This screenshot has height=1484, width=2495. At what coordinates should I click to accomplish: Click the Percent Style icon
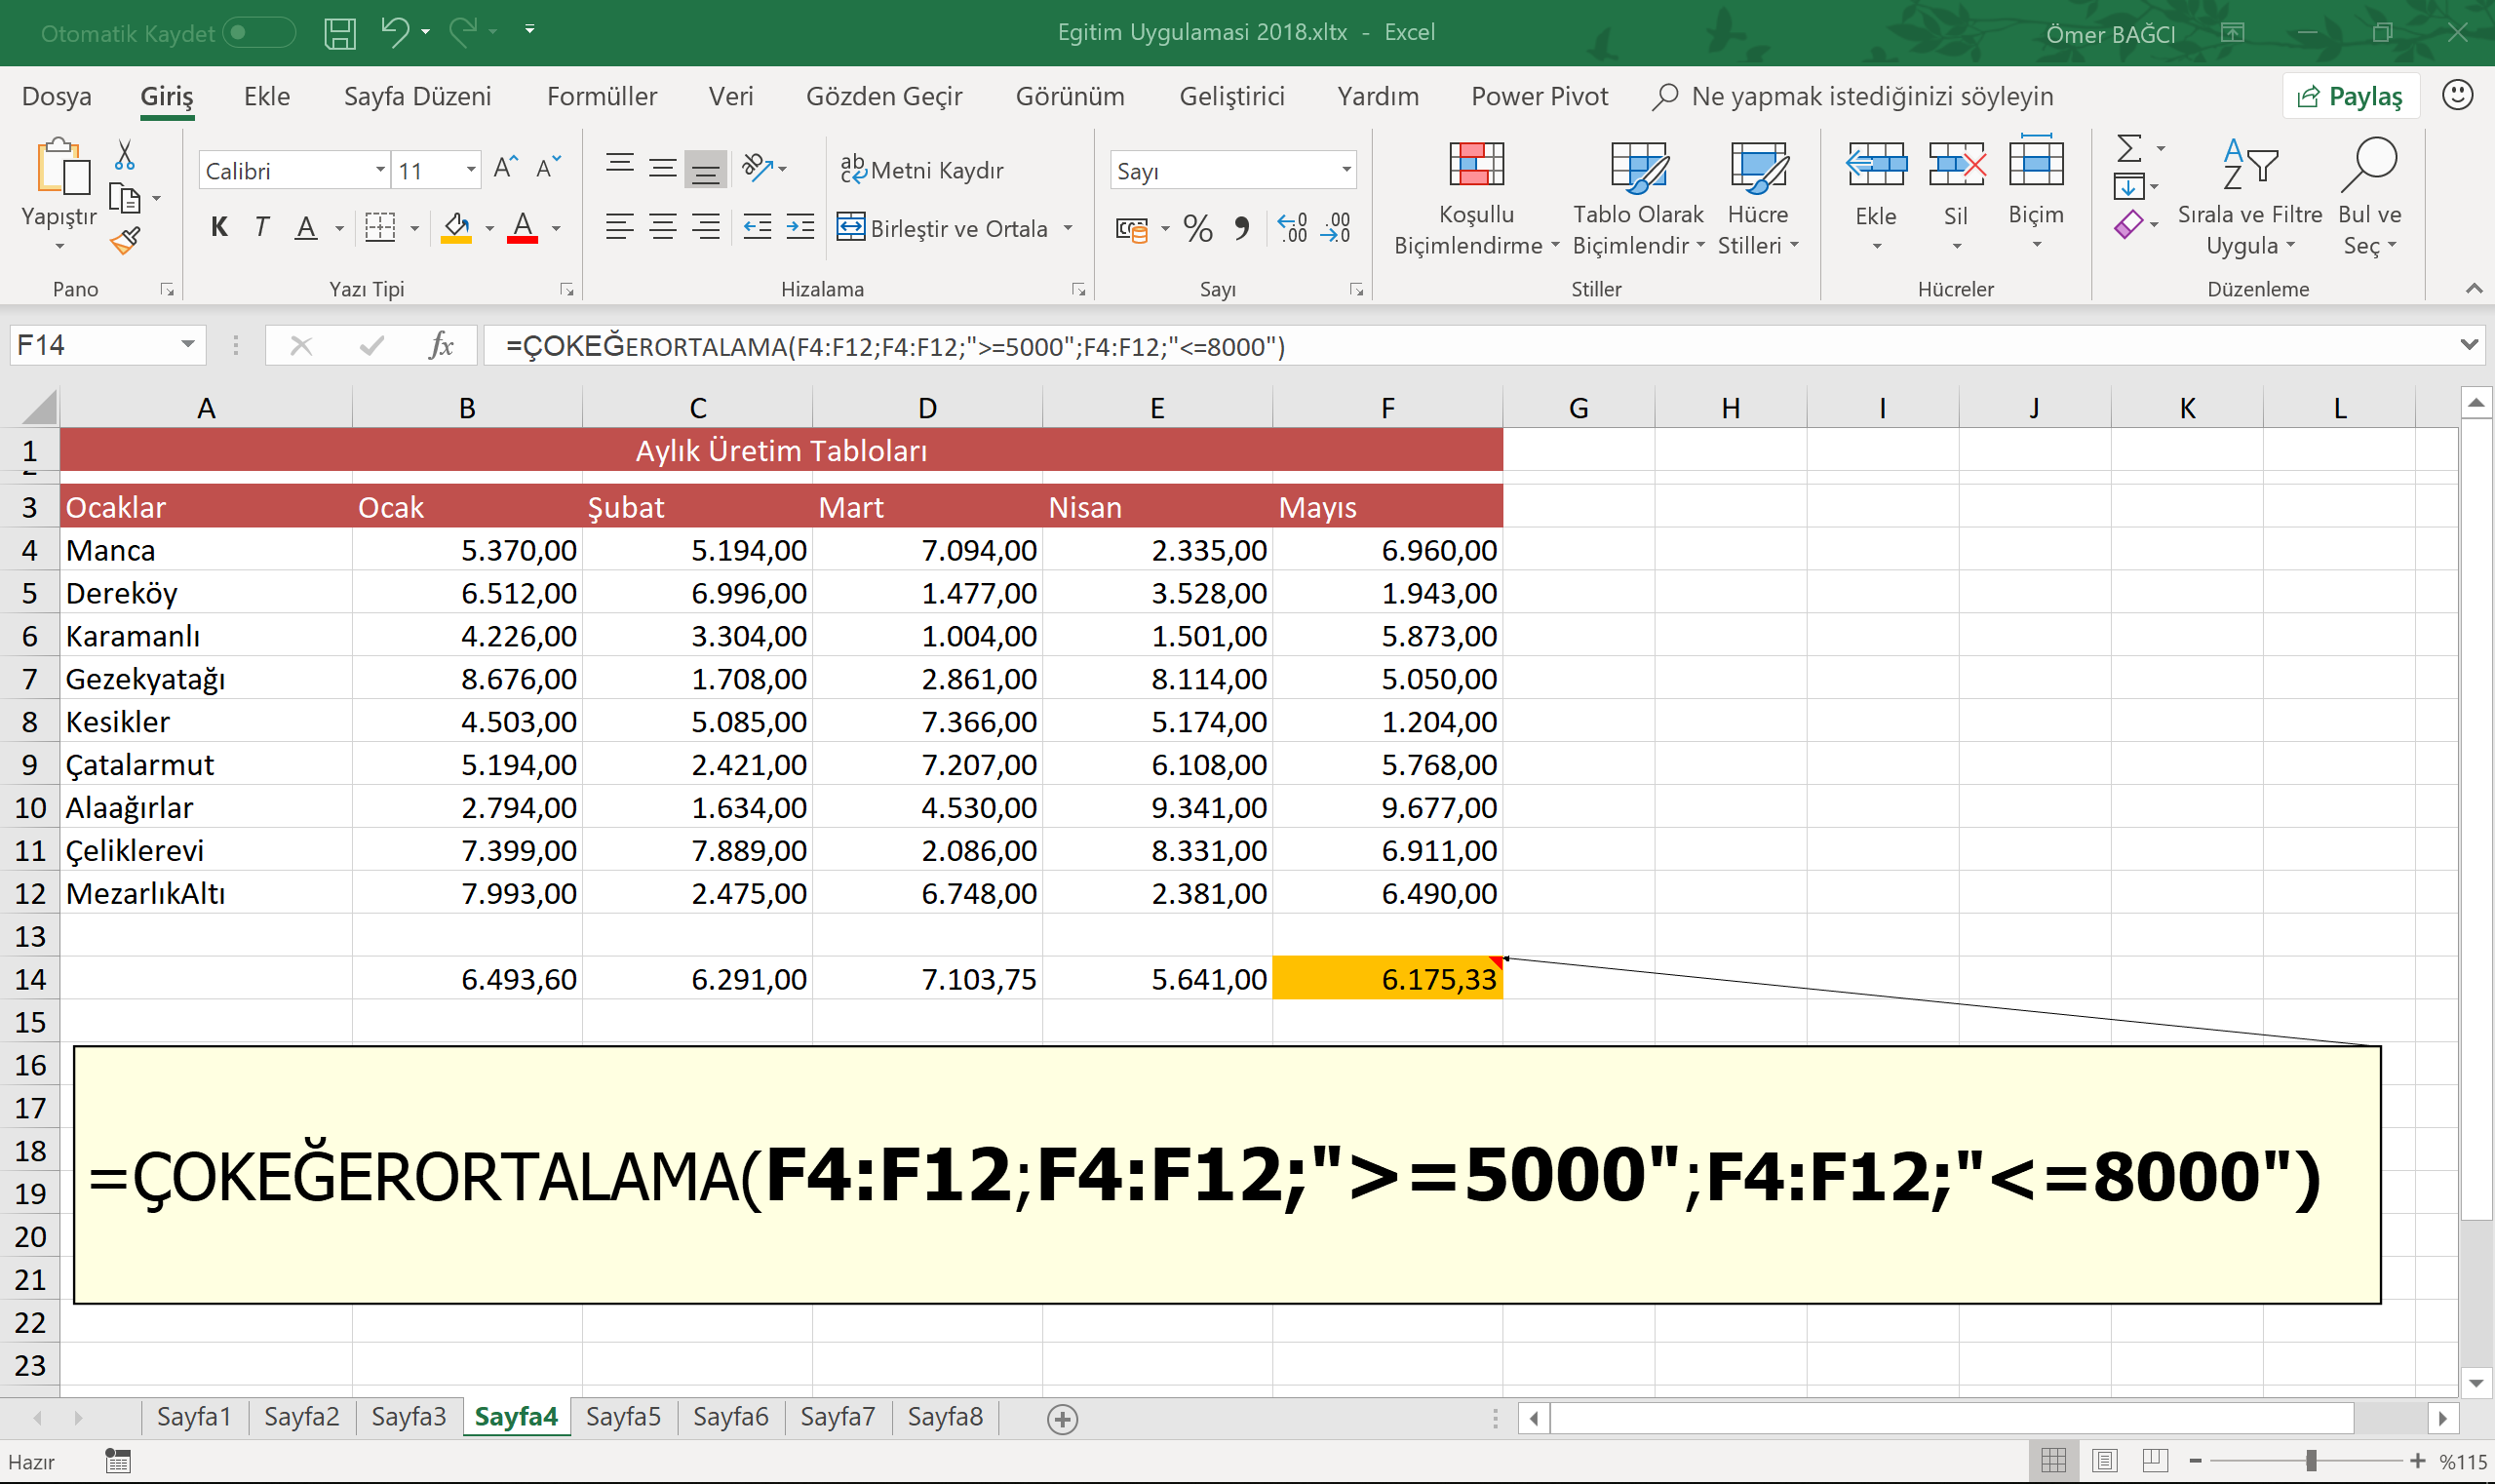coord(1197,229)
